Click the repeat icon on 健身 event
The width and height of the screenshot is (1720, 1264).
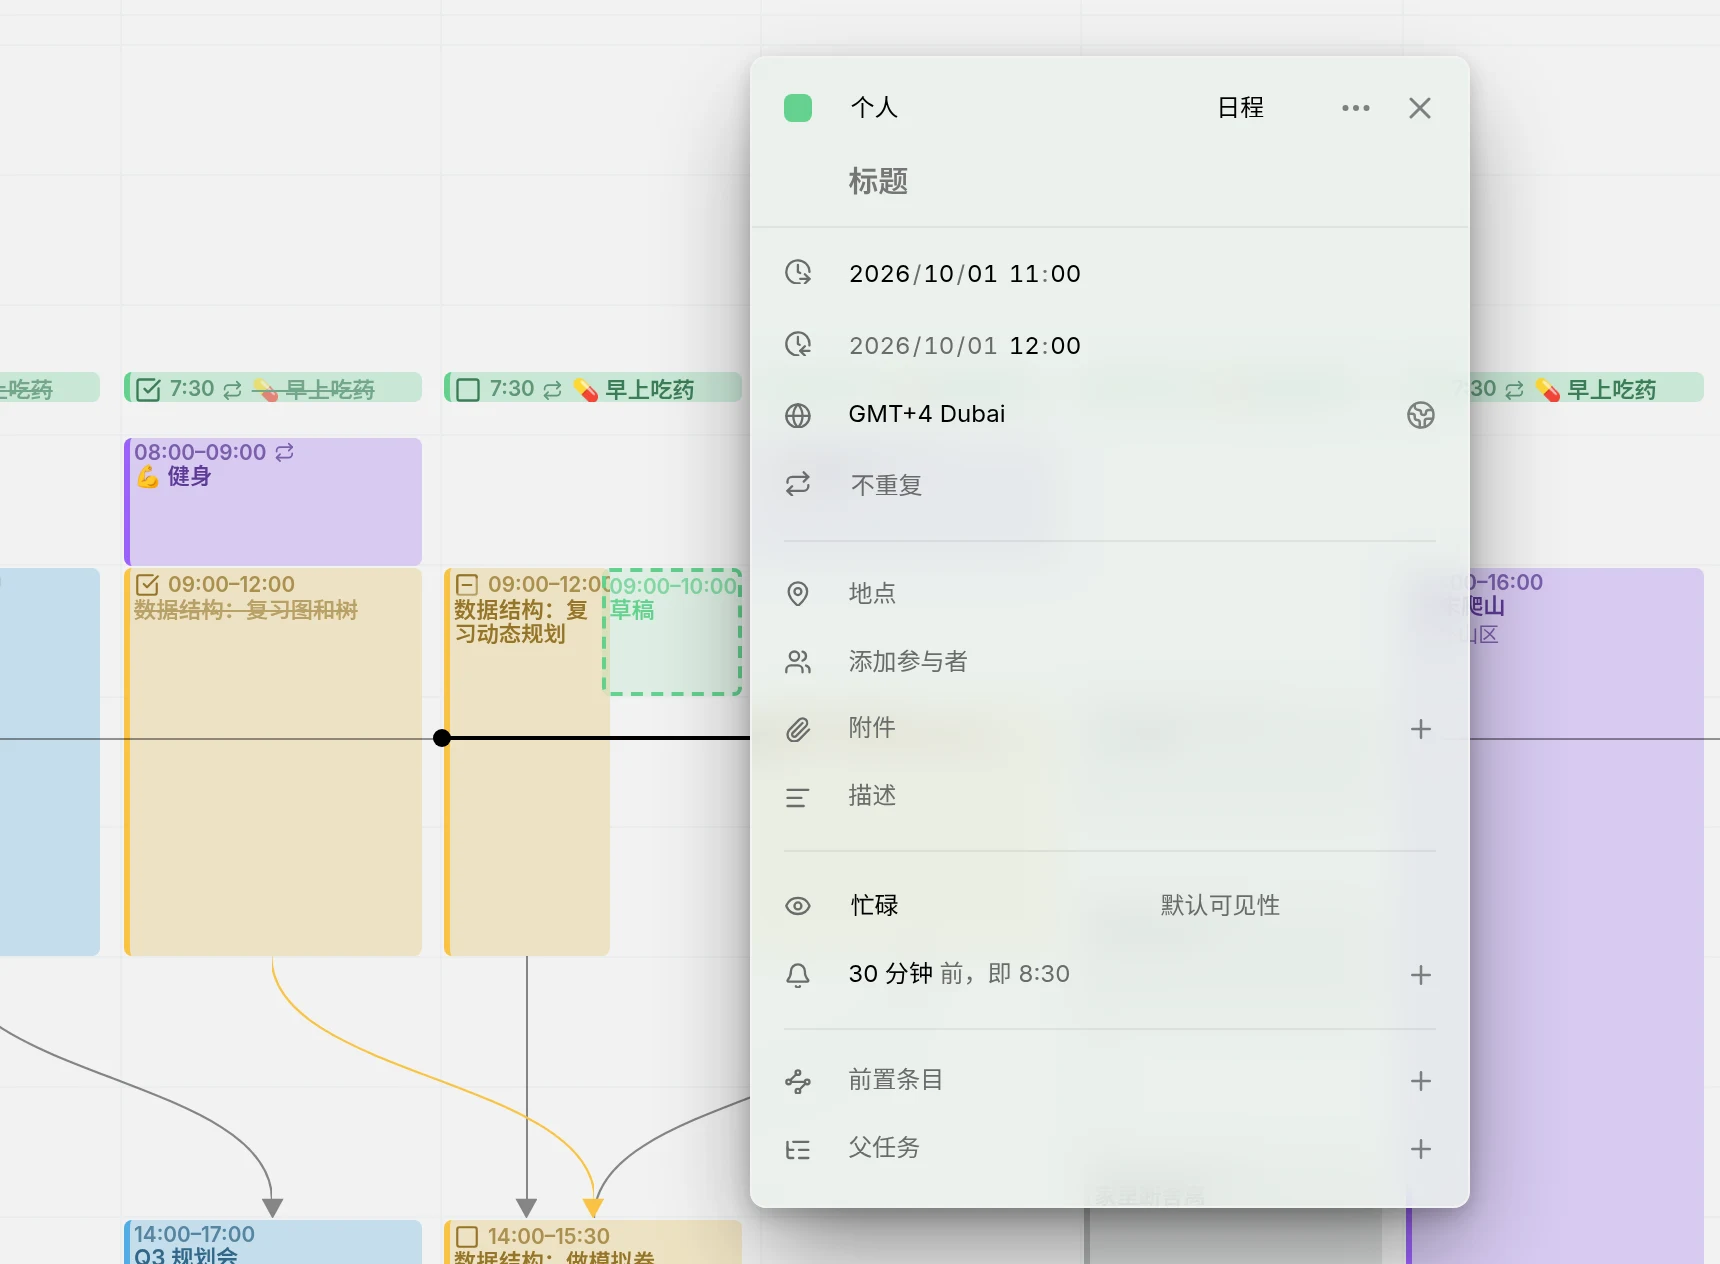[285, 452]
